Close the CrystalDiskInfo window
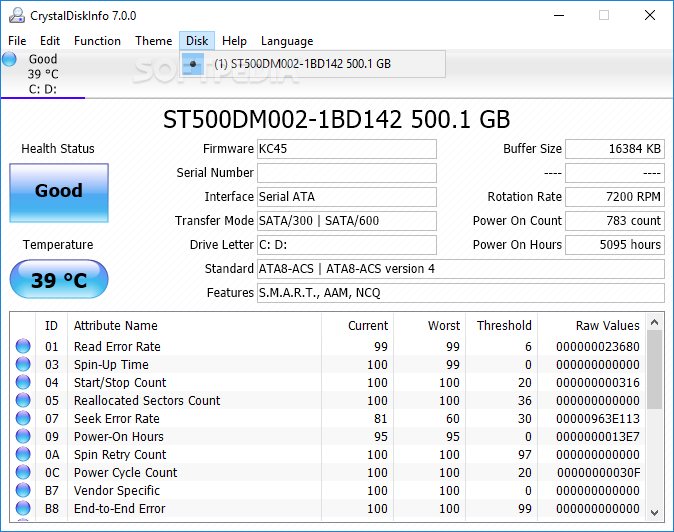 coord(650,15)
